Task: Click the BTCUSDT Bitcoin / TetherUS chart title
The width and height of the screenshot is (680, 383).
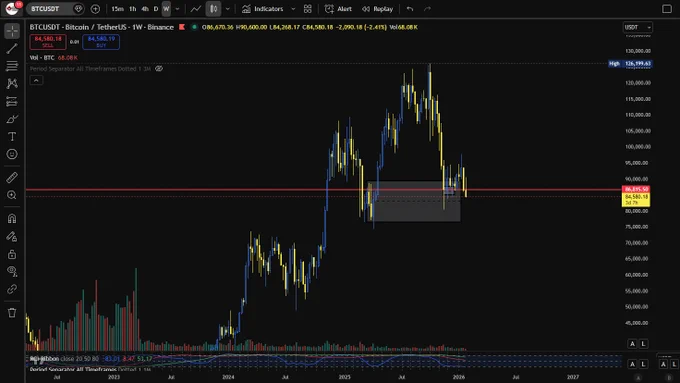Action: click(101, 27)
